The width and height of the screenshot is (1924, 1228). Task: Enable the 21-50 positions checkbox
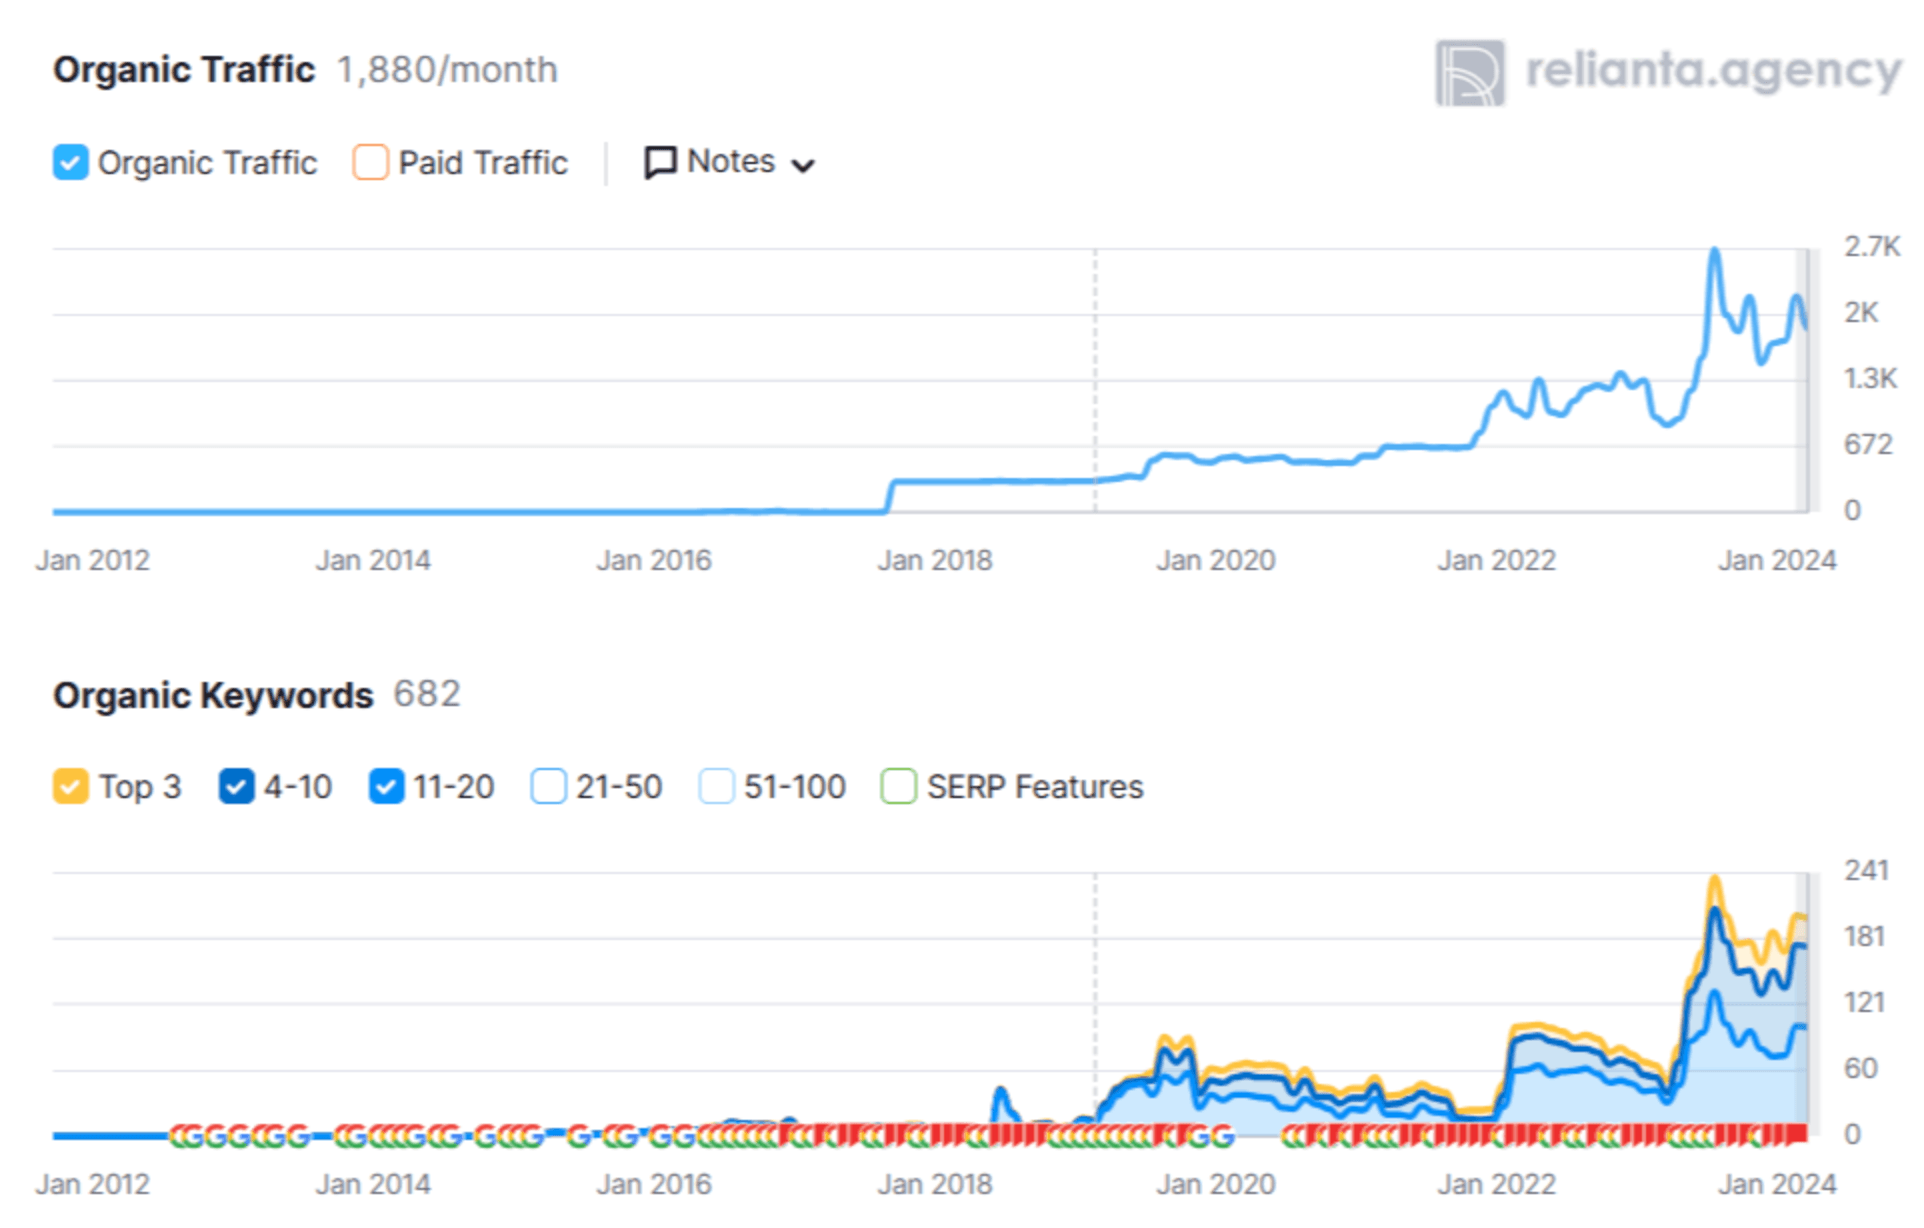point(548,787)
